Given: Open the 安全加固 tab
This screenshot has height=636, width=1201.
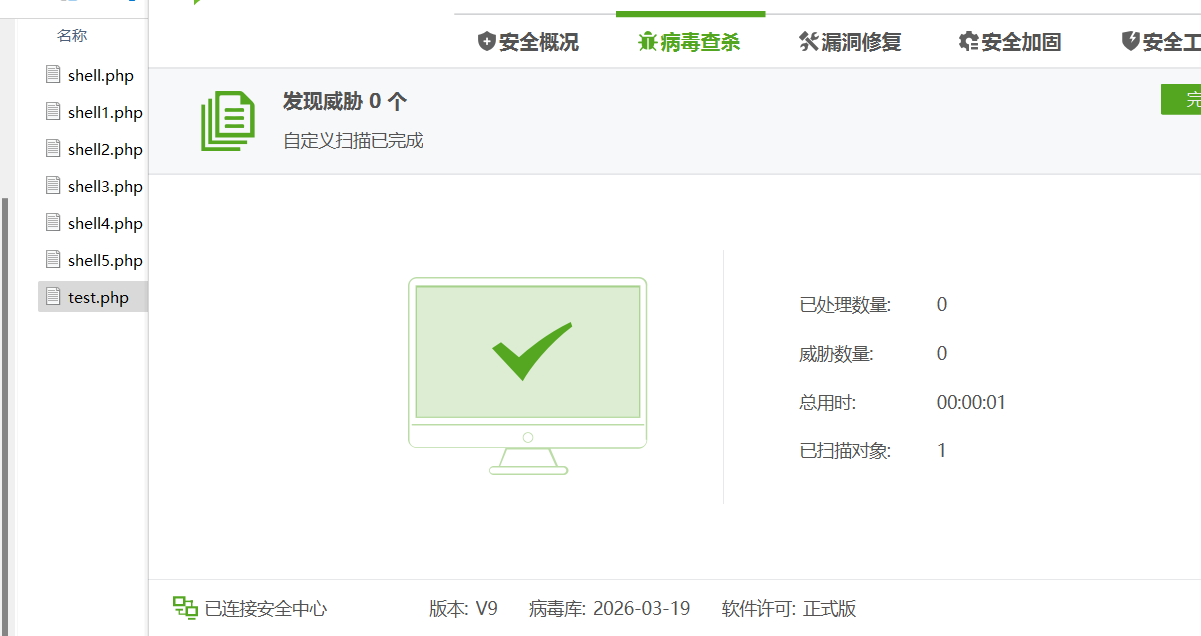Looking at the screenshot, I should 1009,42.
